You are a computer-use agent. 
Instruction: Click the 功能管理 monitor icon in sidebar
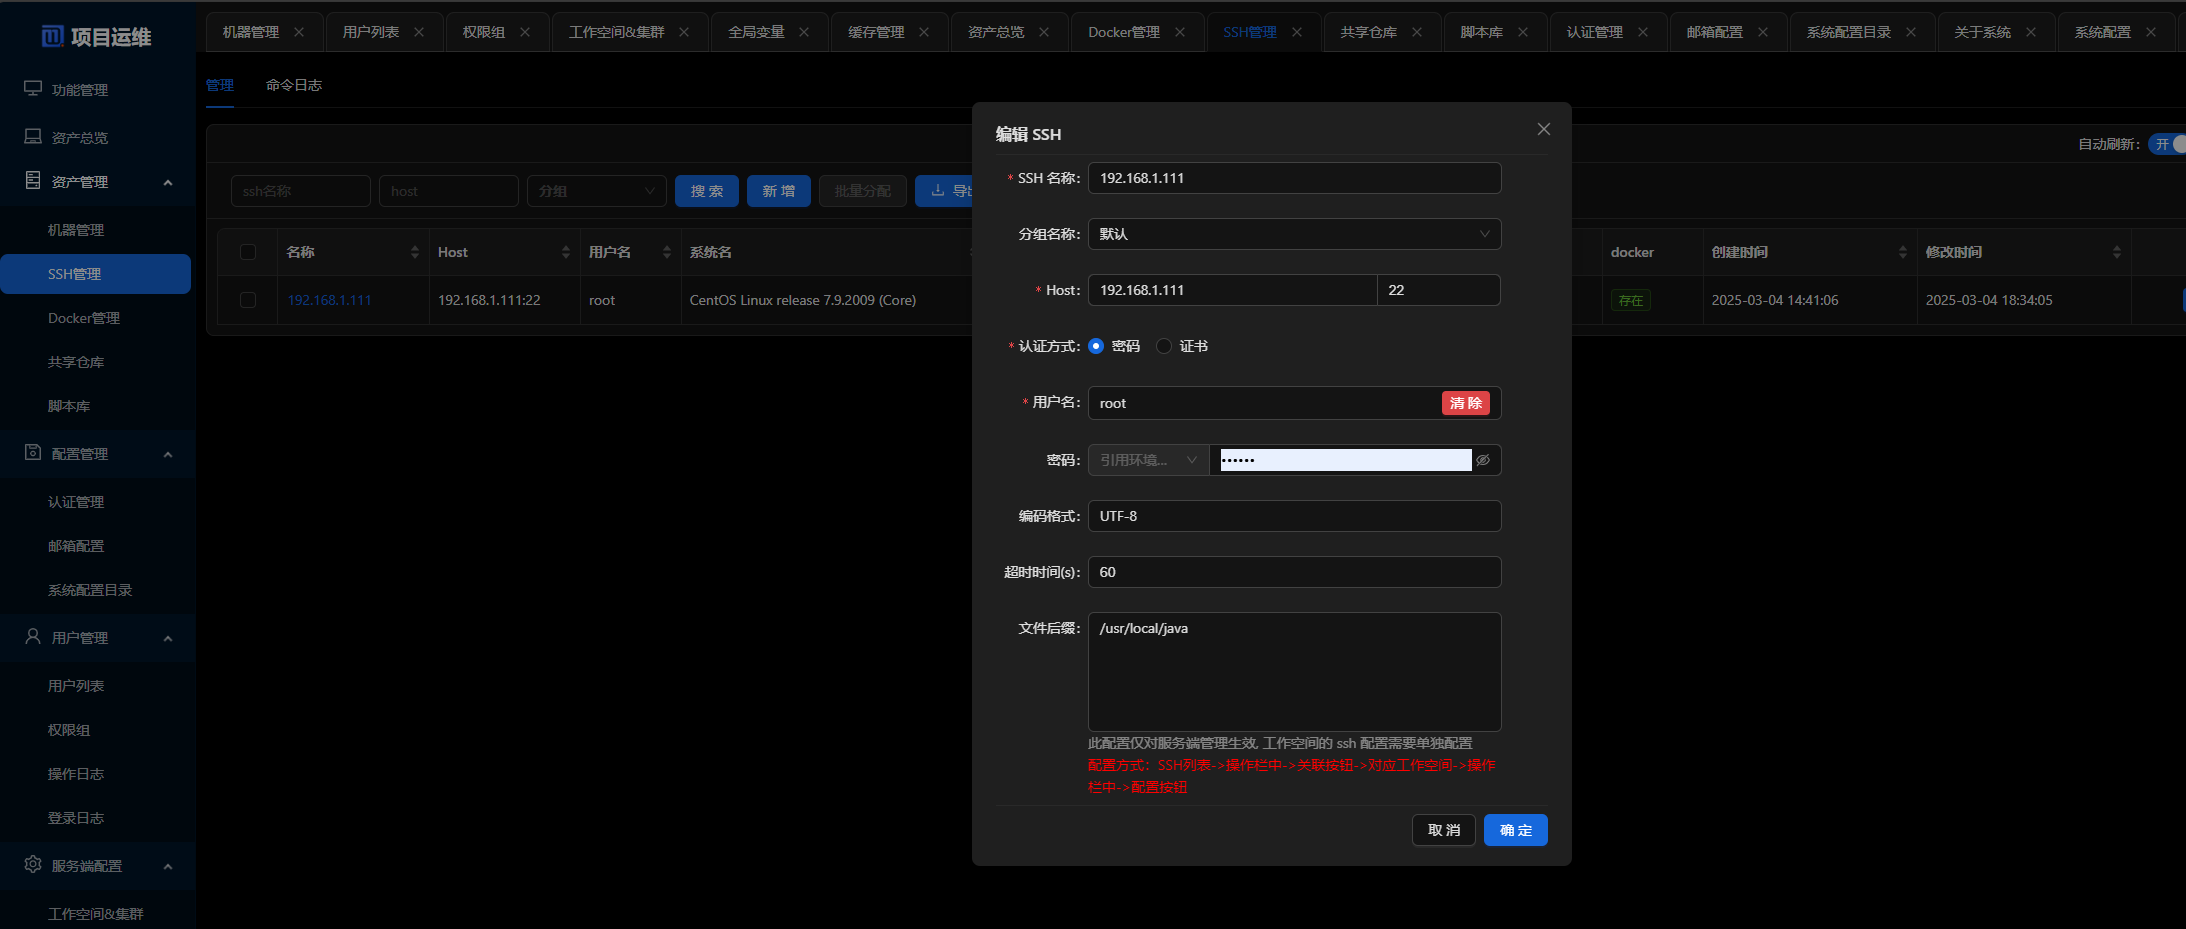click(33, 89)
